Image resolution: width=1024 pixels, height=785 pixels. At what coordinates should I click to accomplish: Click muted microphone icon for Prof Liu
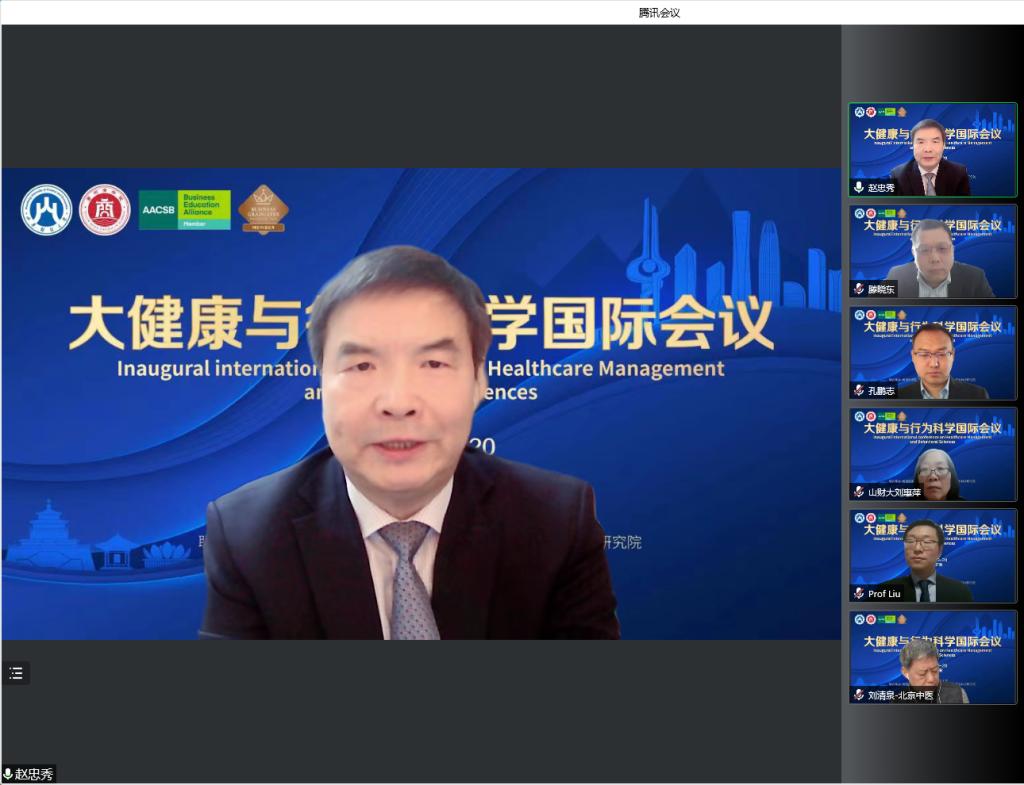858,593
